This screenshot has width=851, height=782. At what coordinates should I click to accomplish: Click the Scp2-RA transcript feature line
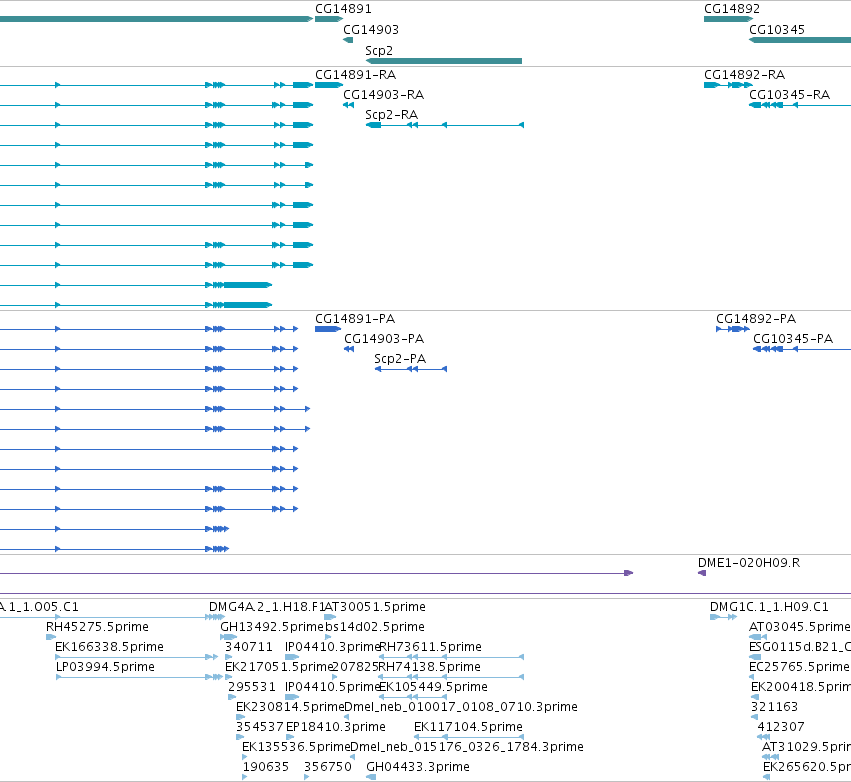click(x=445, y=125)
